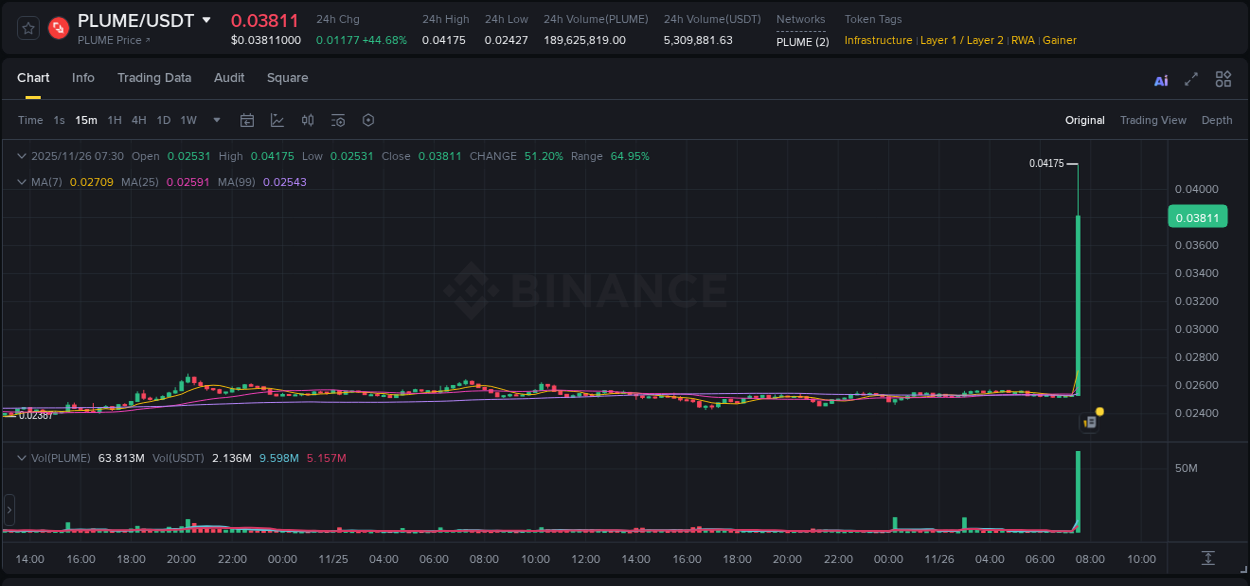Hide the MA indicators row
1250x586 pixels.
pos(21,182)
